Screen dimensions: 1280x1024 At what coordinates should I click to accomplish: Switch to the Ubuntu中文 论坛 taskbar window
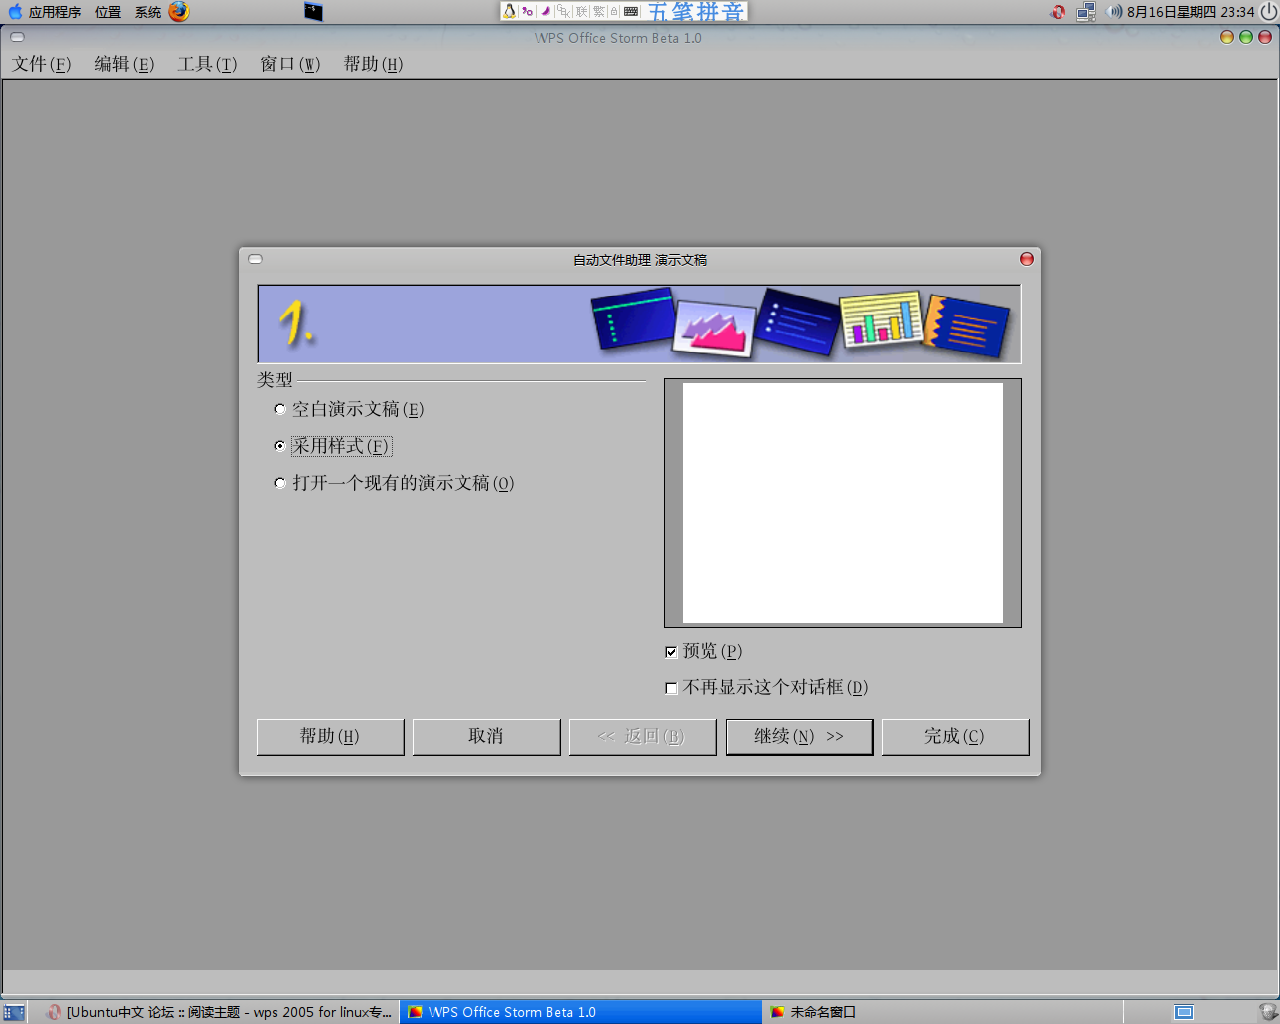[221, 1012]
